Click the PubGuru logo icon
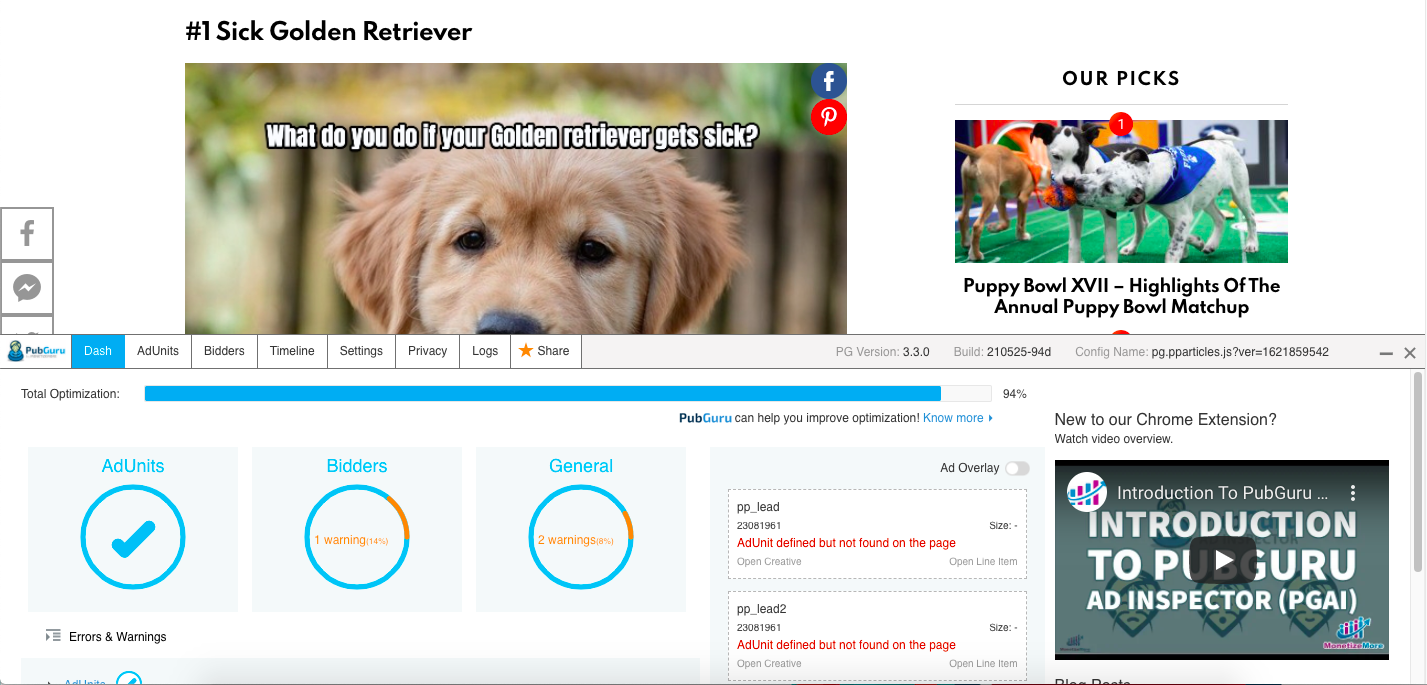 coord(35,351)
